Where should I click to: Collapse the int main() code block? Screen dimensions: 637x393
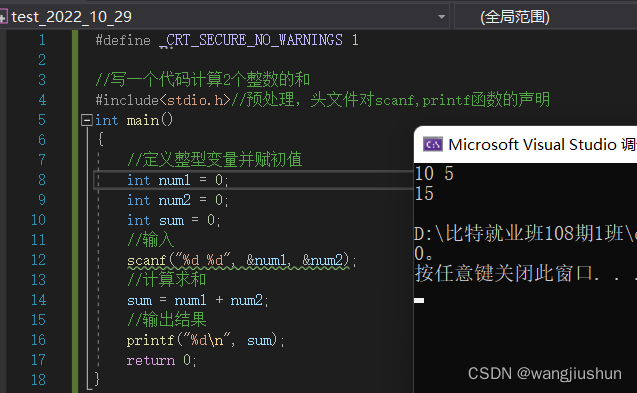87,120
